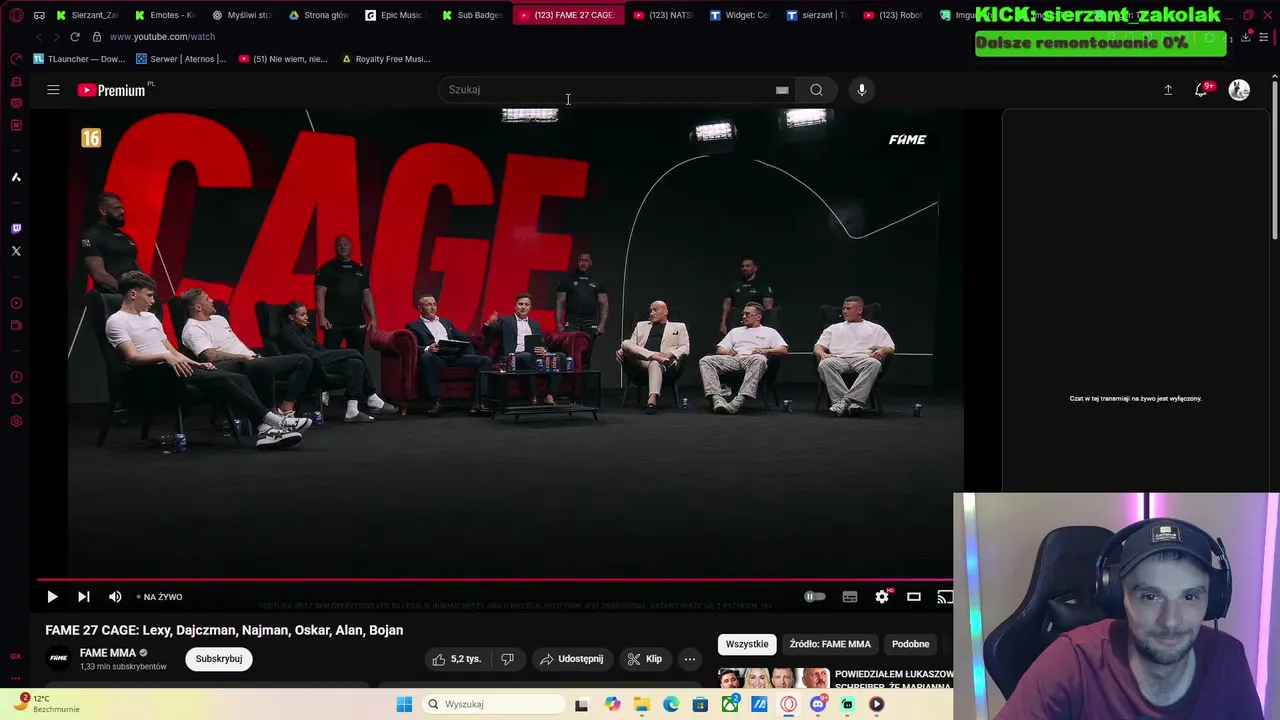Viewport: 1280px width, 720px height.
Task: Play the live stream video
Action: [x=52, y=597]
